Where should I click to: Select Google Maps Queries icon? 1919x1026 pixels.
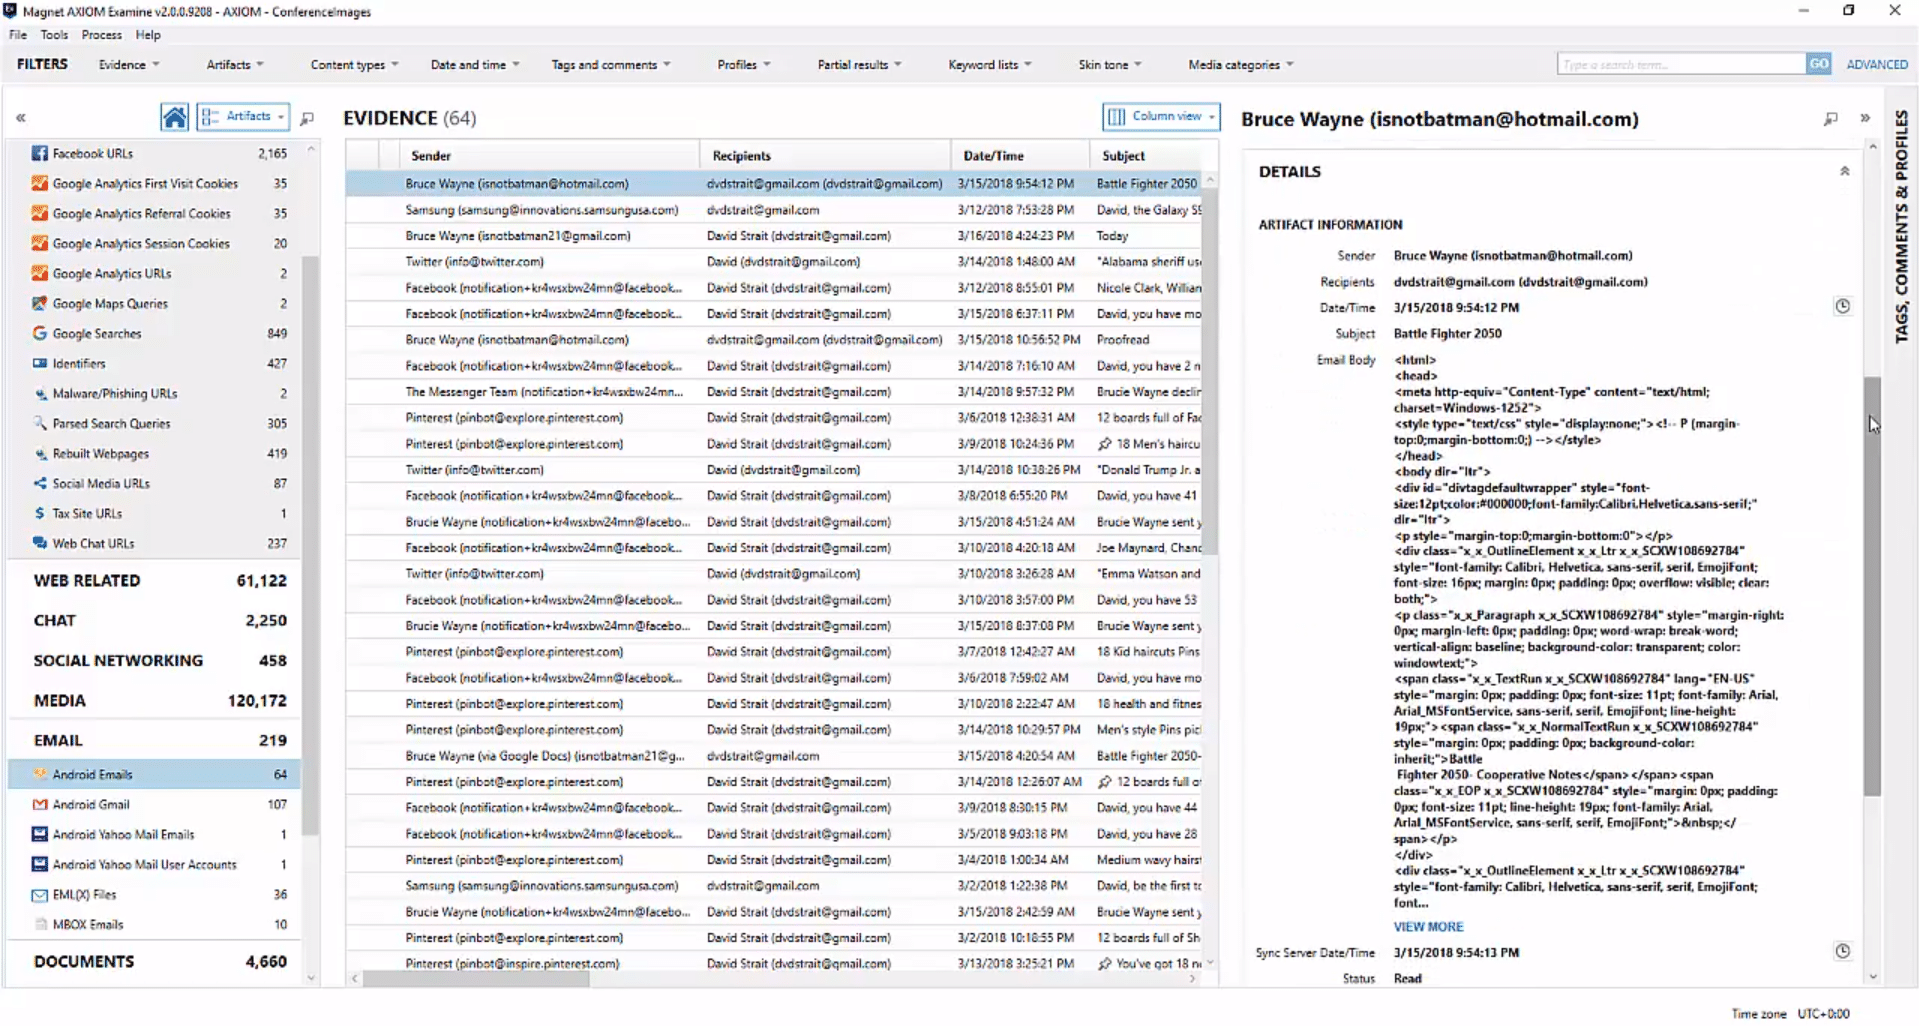[x=40, y=303]
